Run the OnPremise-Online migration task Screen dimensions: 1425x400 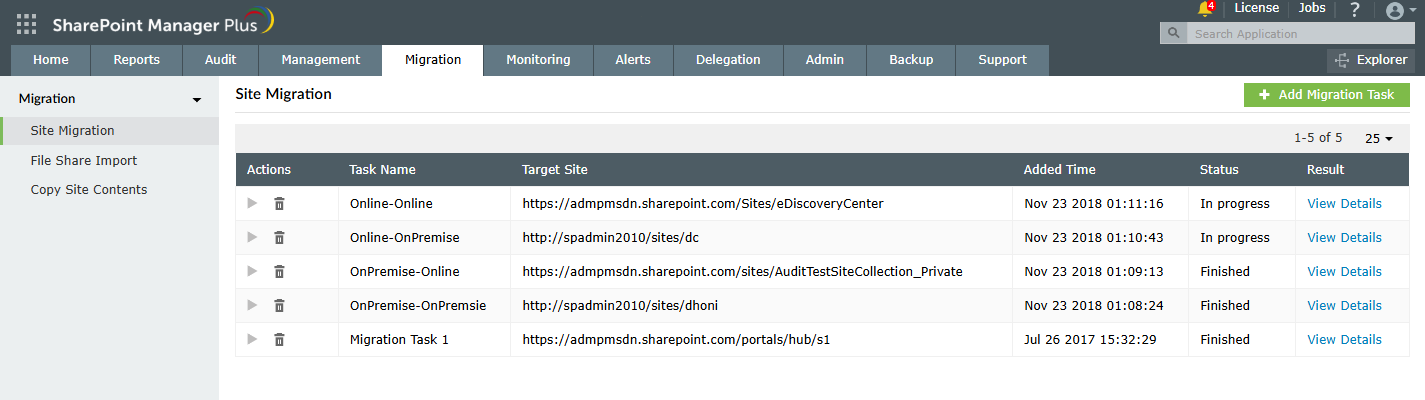pos(252,271)
